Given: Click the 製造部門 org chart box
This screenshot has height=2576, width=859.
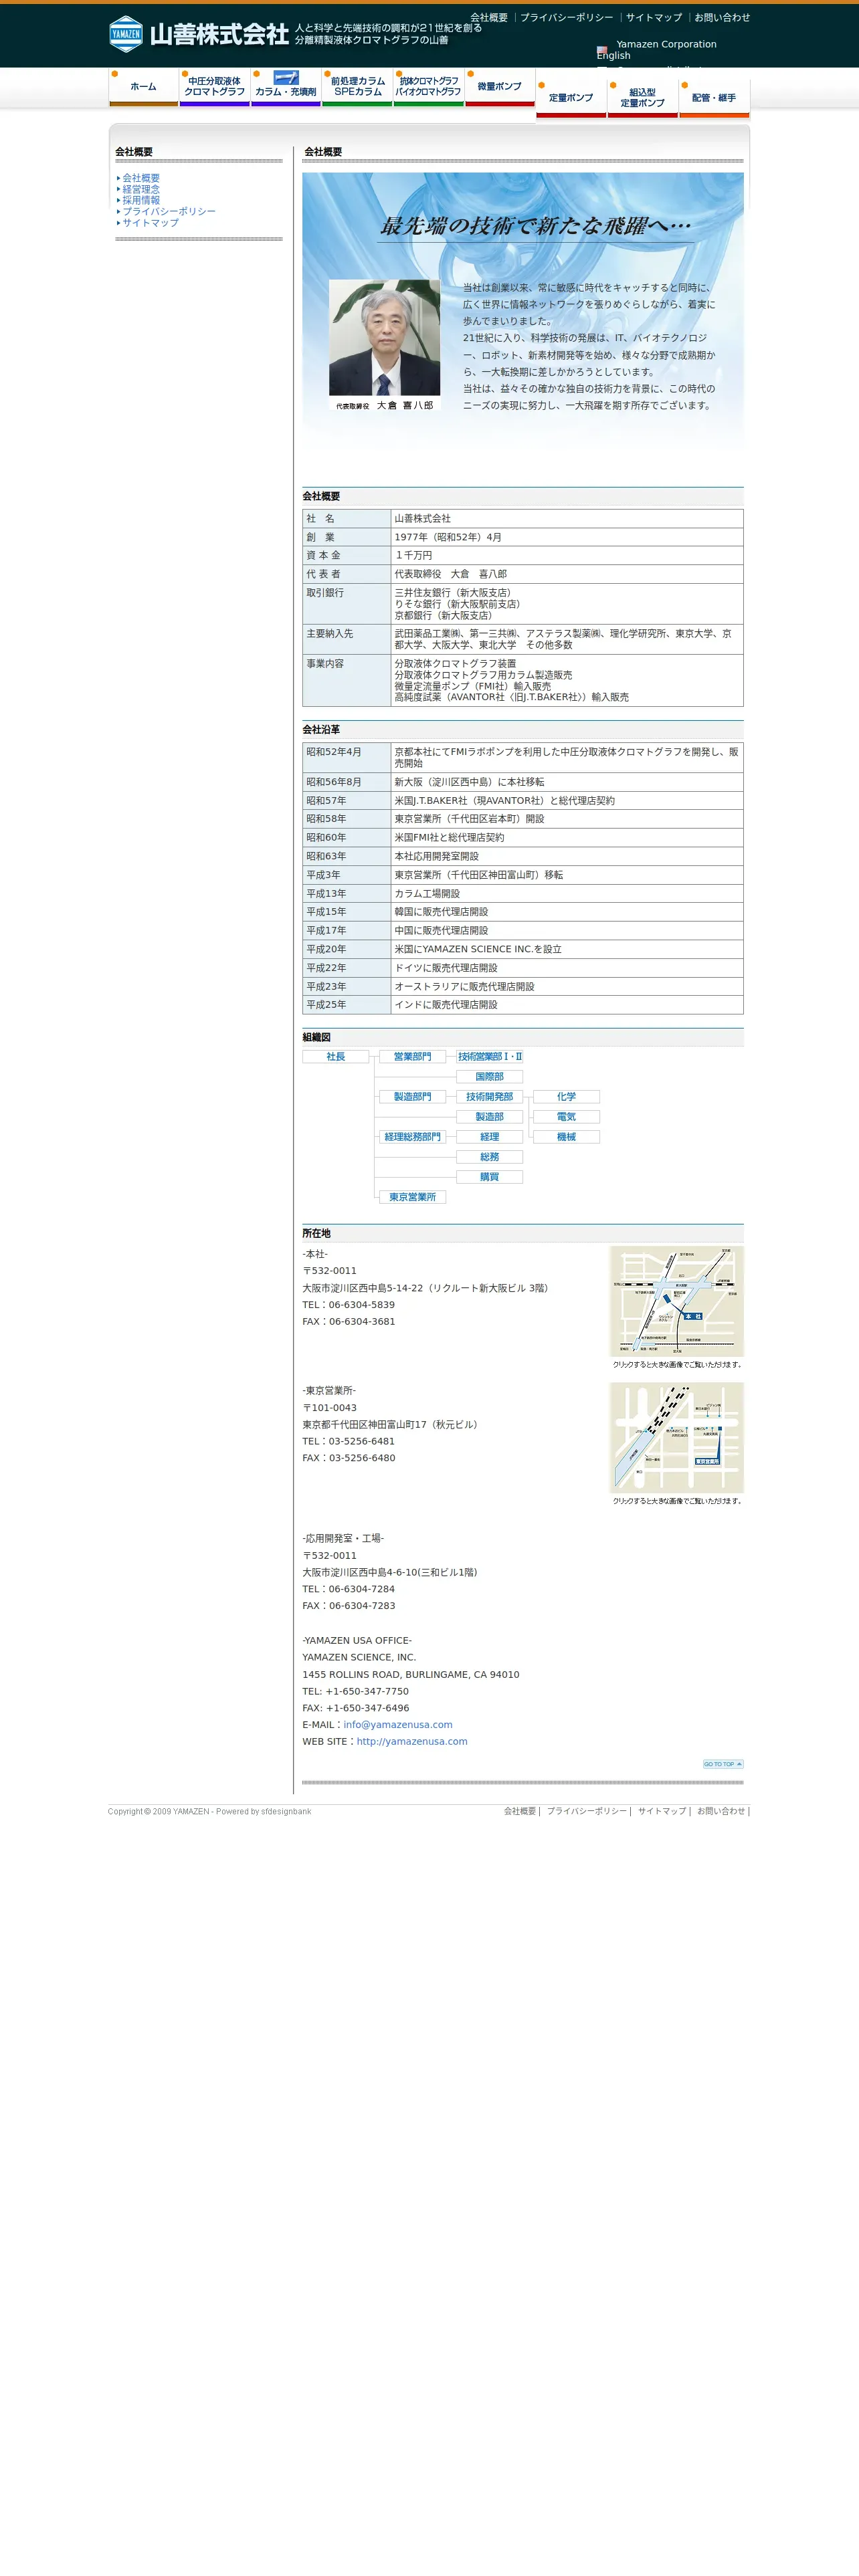Looking at the screenshot, I should [413, 1097].
